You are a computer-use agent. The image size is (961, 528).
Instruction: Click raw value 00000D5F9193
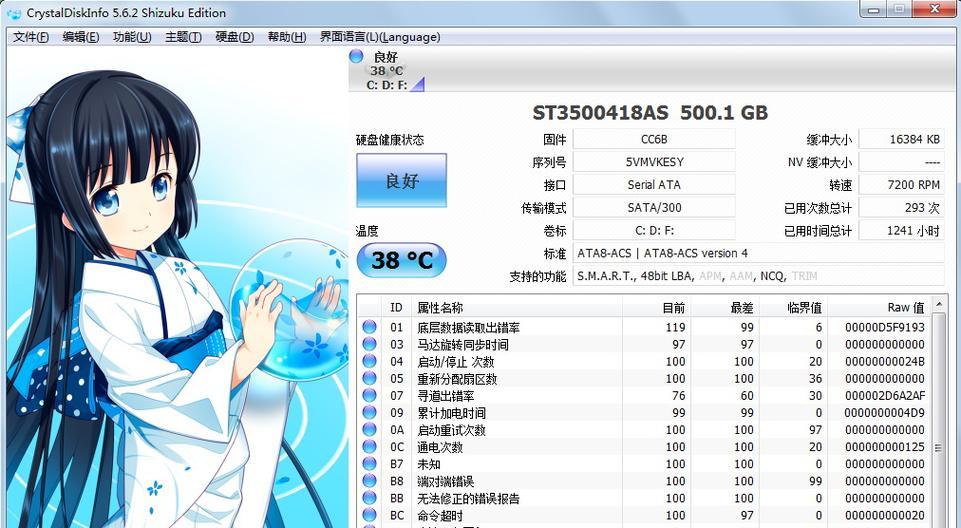click(x=884, y=327)
